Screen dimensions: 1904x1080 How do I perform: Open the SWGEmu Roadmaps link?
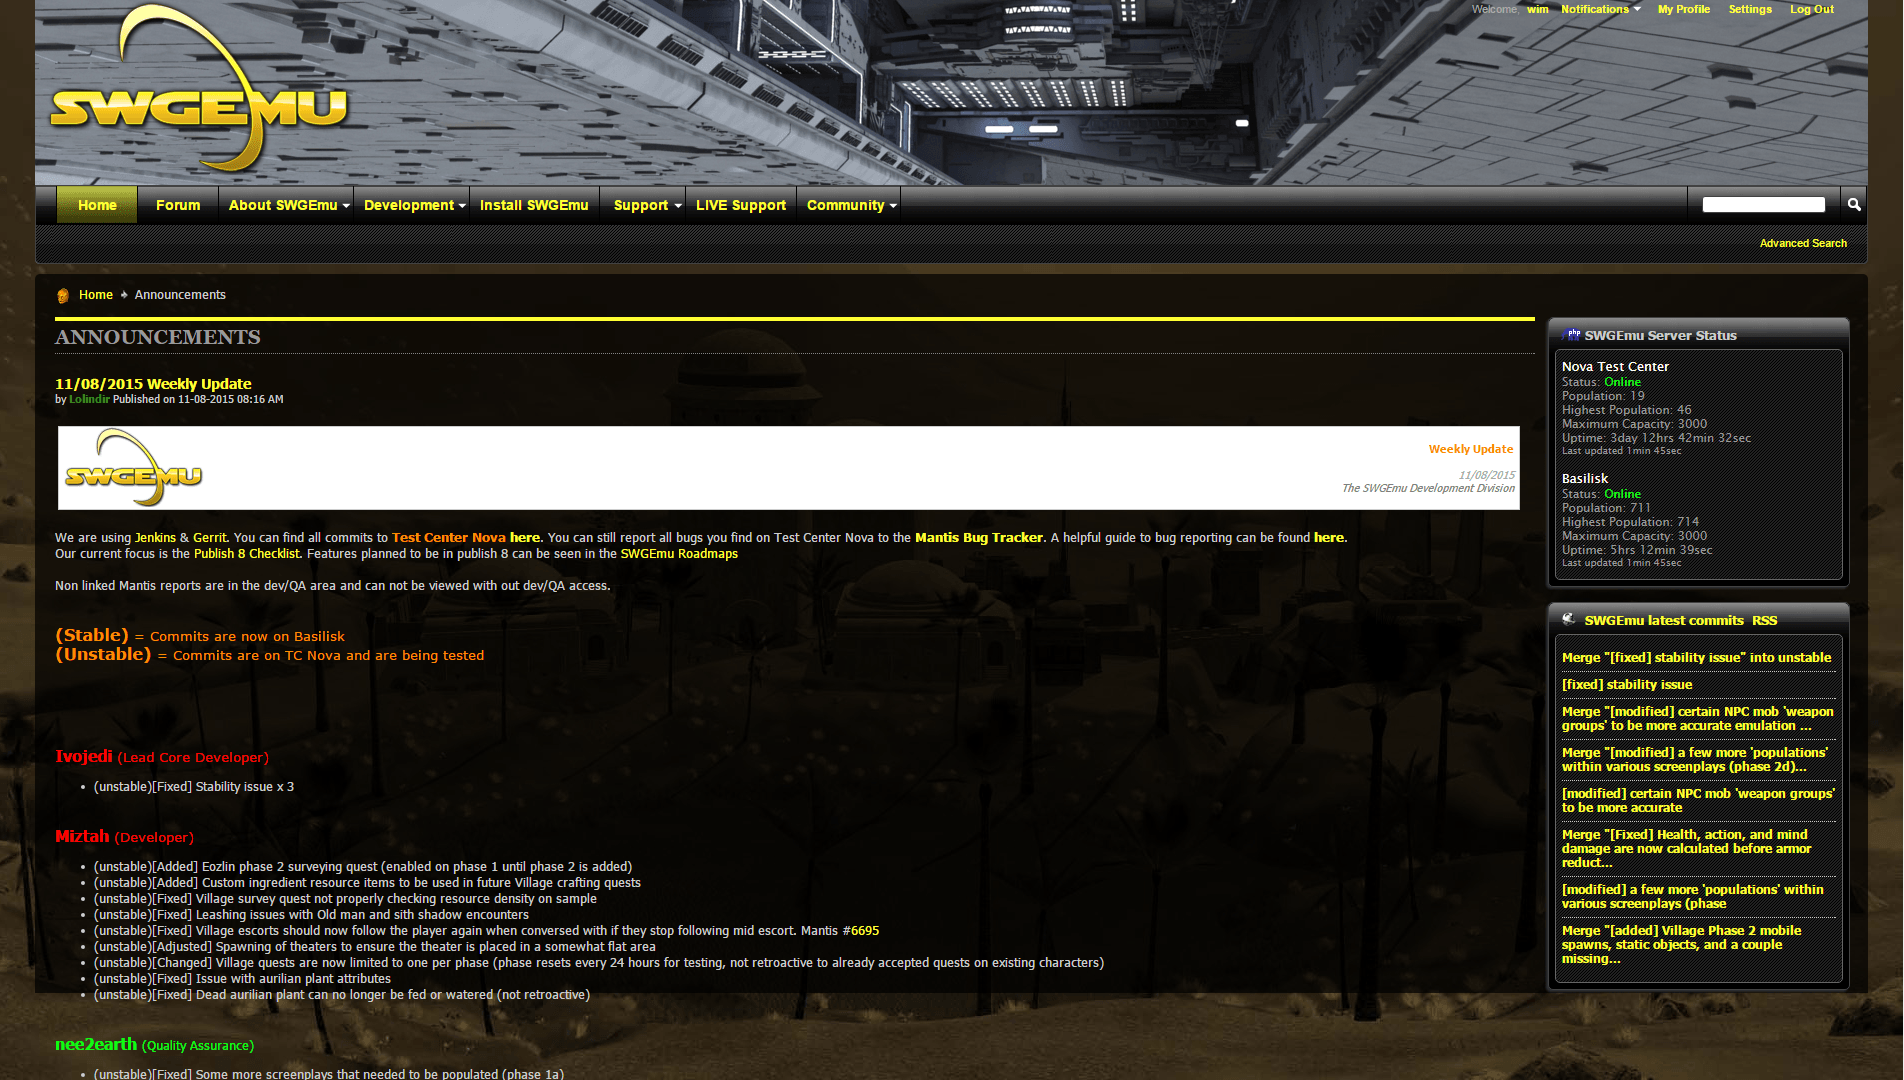[679, 554]
